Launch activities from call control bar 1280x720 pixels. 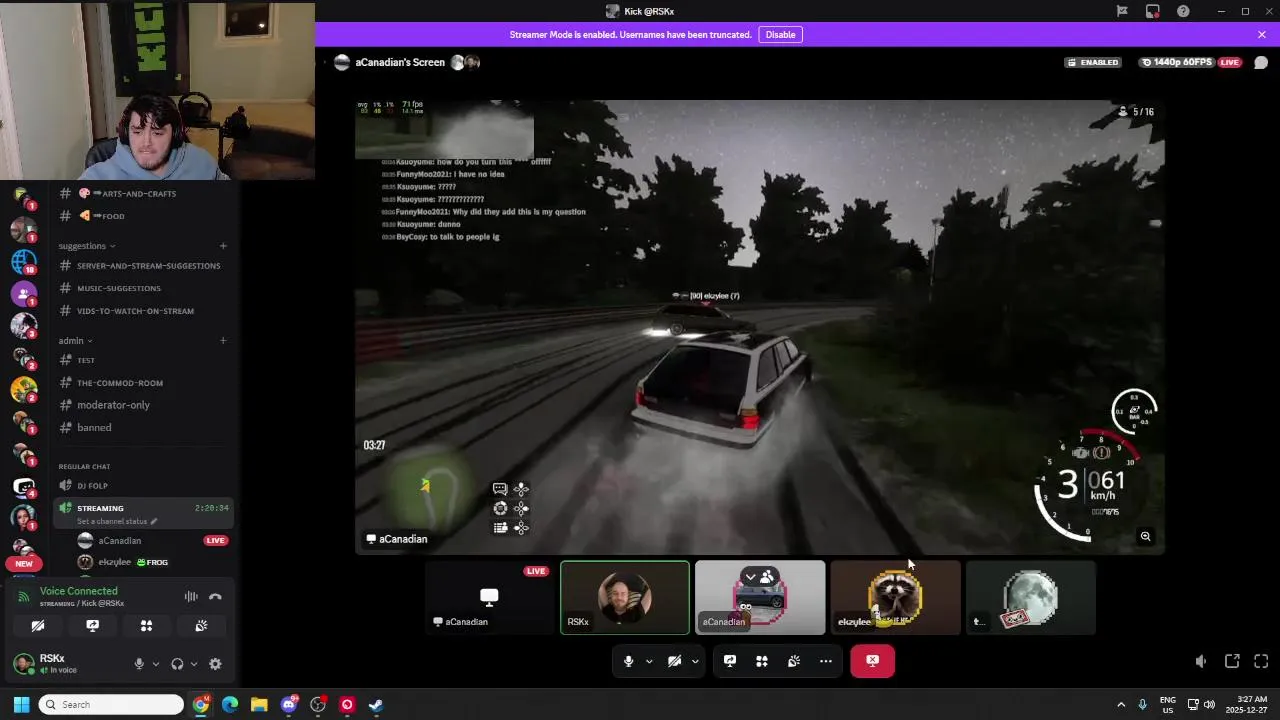click(762, 661)
